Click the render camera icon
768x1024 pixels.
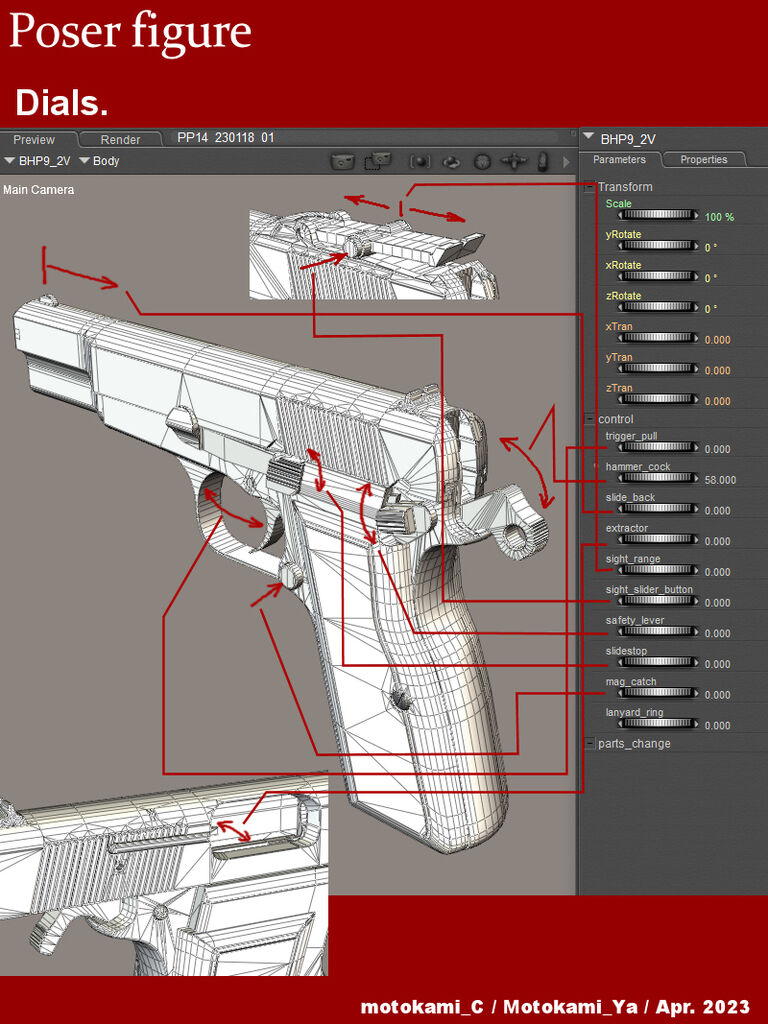pos(342,161)
